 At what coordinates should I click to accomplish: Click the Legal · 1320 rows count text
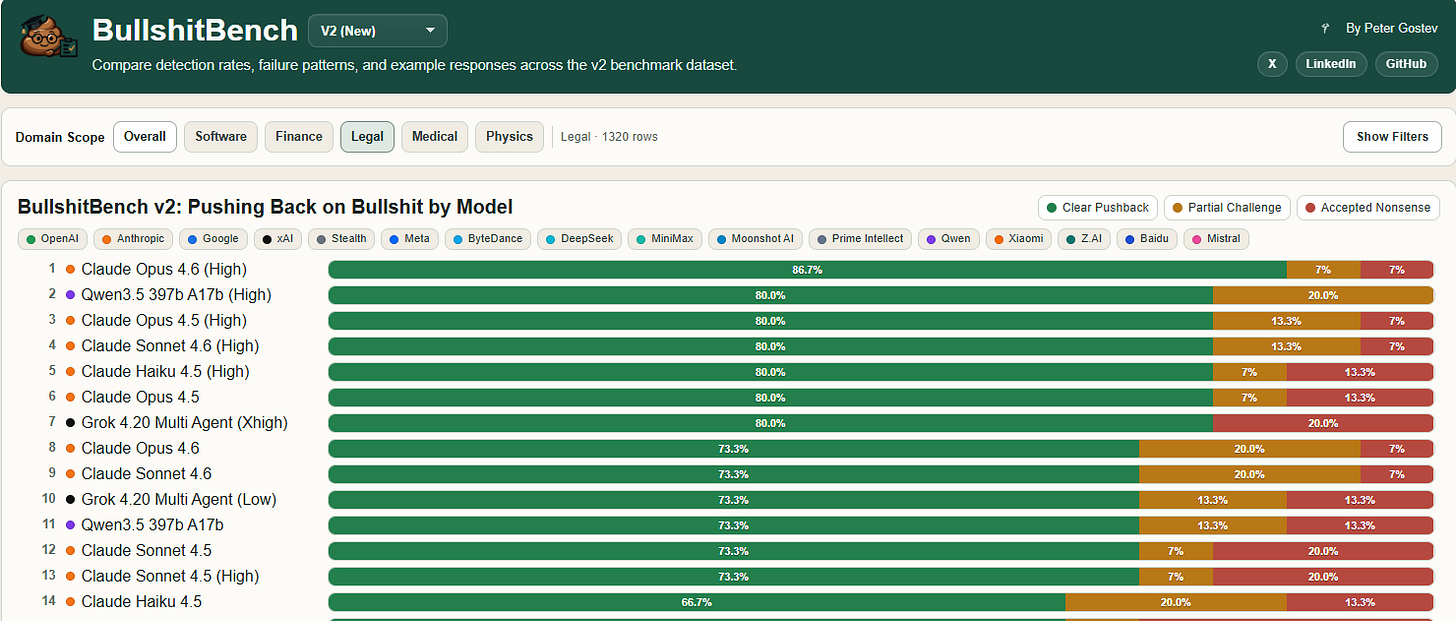609,137
